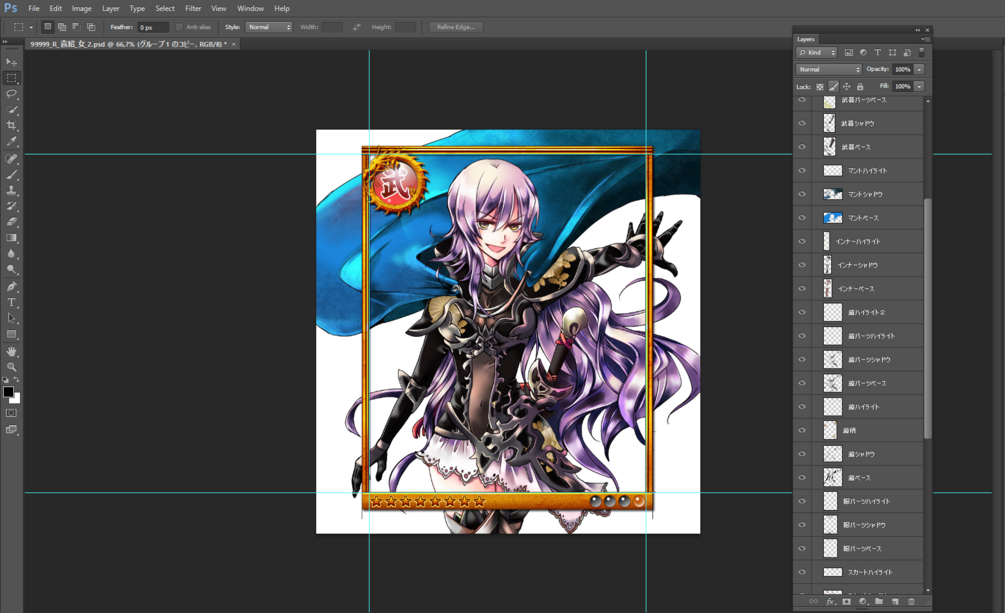Click Create adjustment layer icon
This screenshot has width=1005, height=613.
(x=863, y=601)
